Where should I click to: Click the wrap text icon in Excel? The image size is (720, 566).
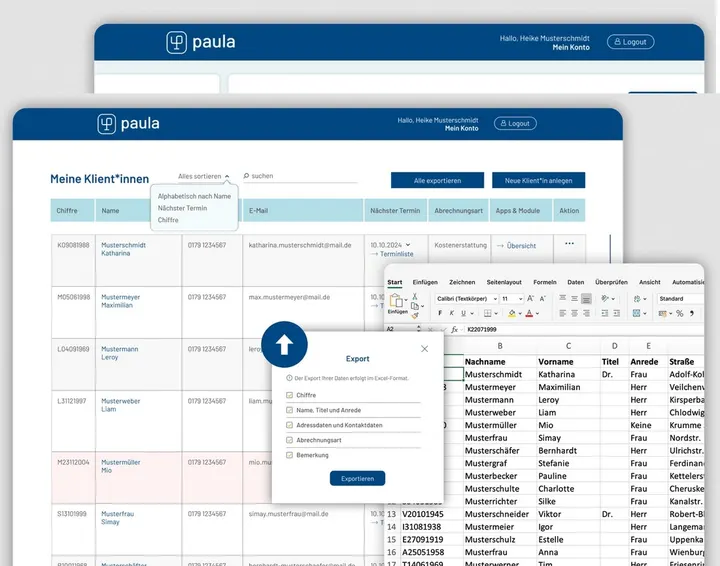(x=637, y=298)
